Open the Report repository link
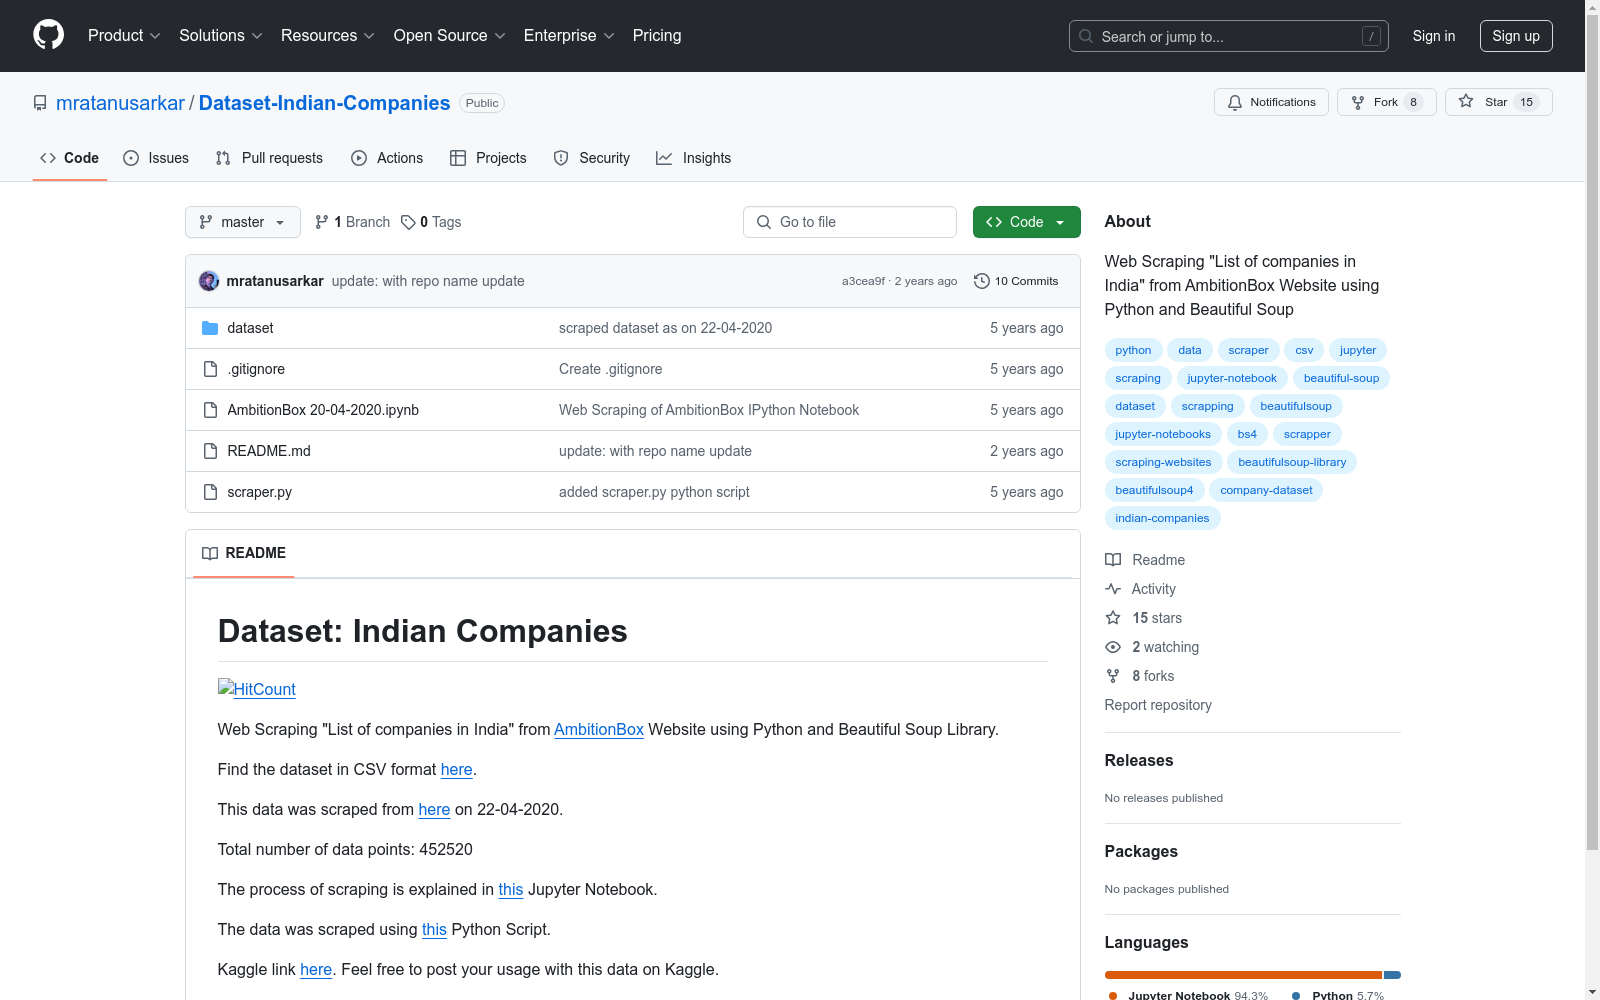Image resolution: width=1600 pixels, height=1000 pixels. click(x=1158, y=705)
